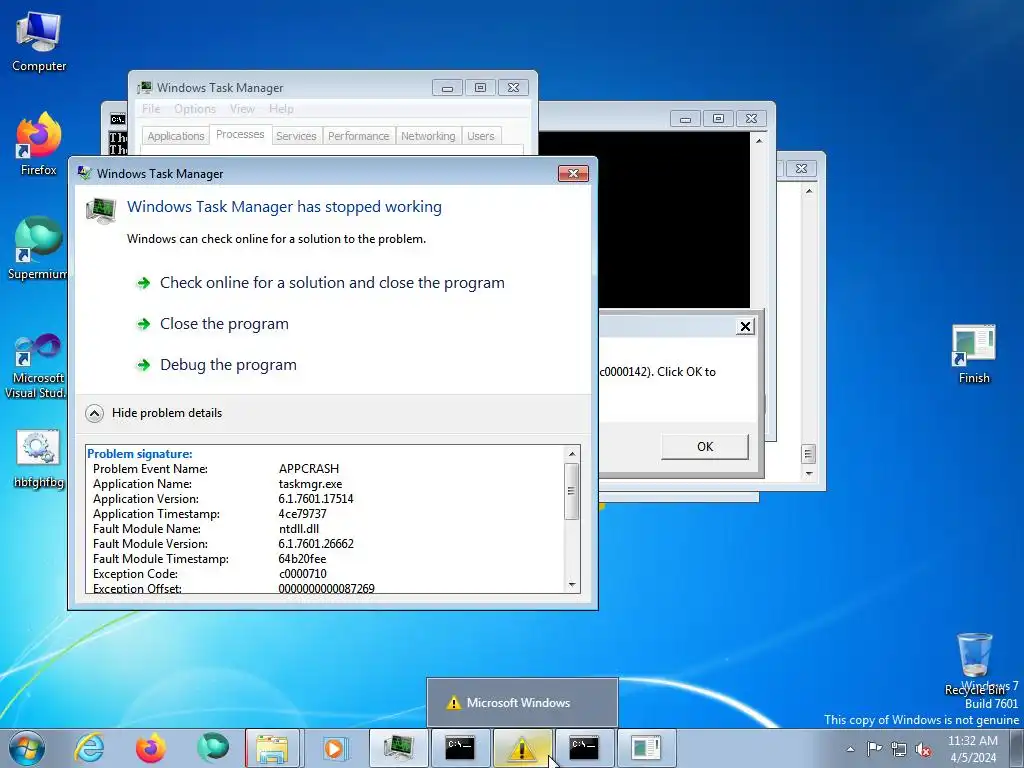
Task: Switch to the Processes tab
Action: [240, 134]
